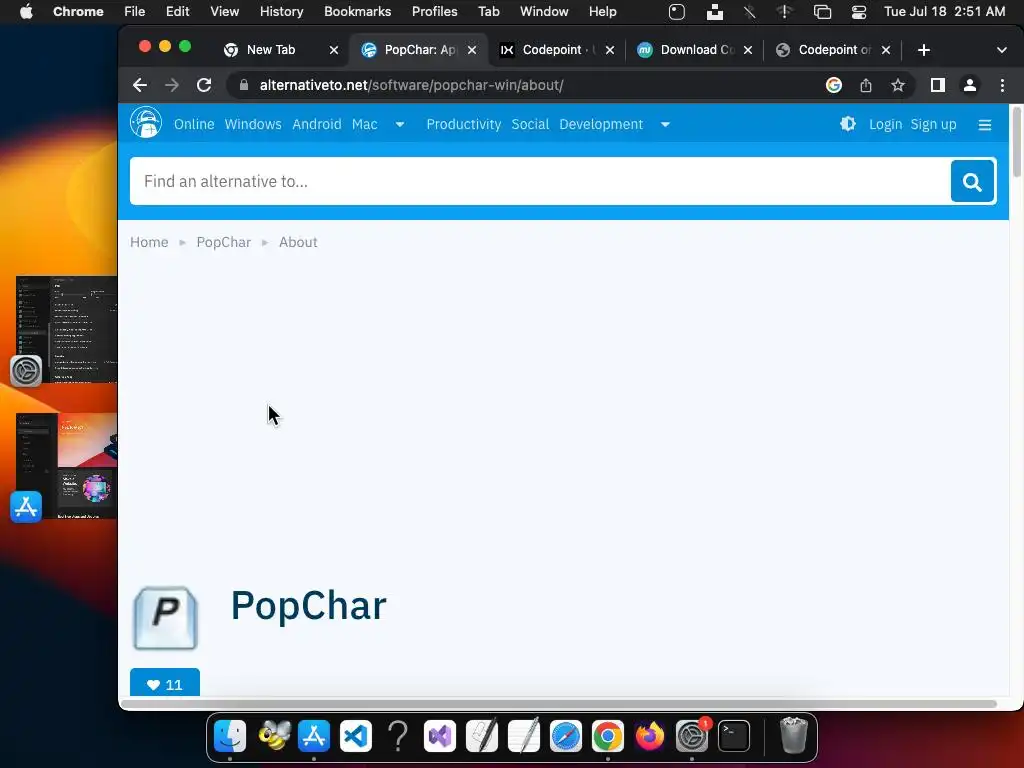
Task: Like PopChar with the heart 11 button
Action: coord(165,683)
